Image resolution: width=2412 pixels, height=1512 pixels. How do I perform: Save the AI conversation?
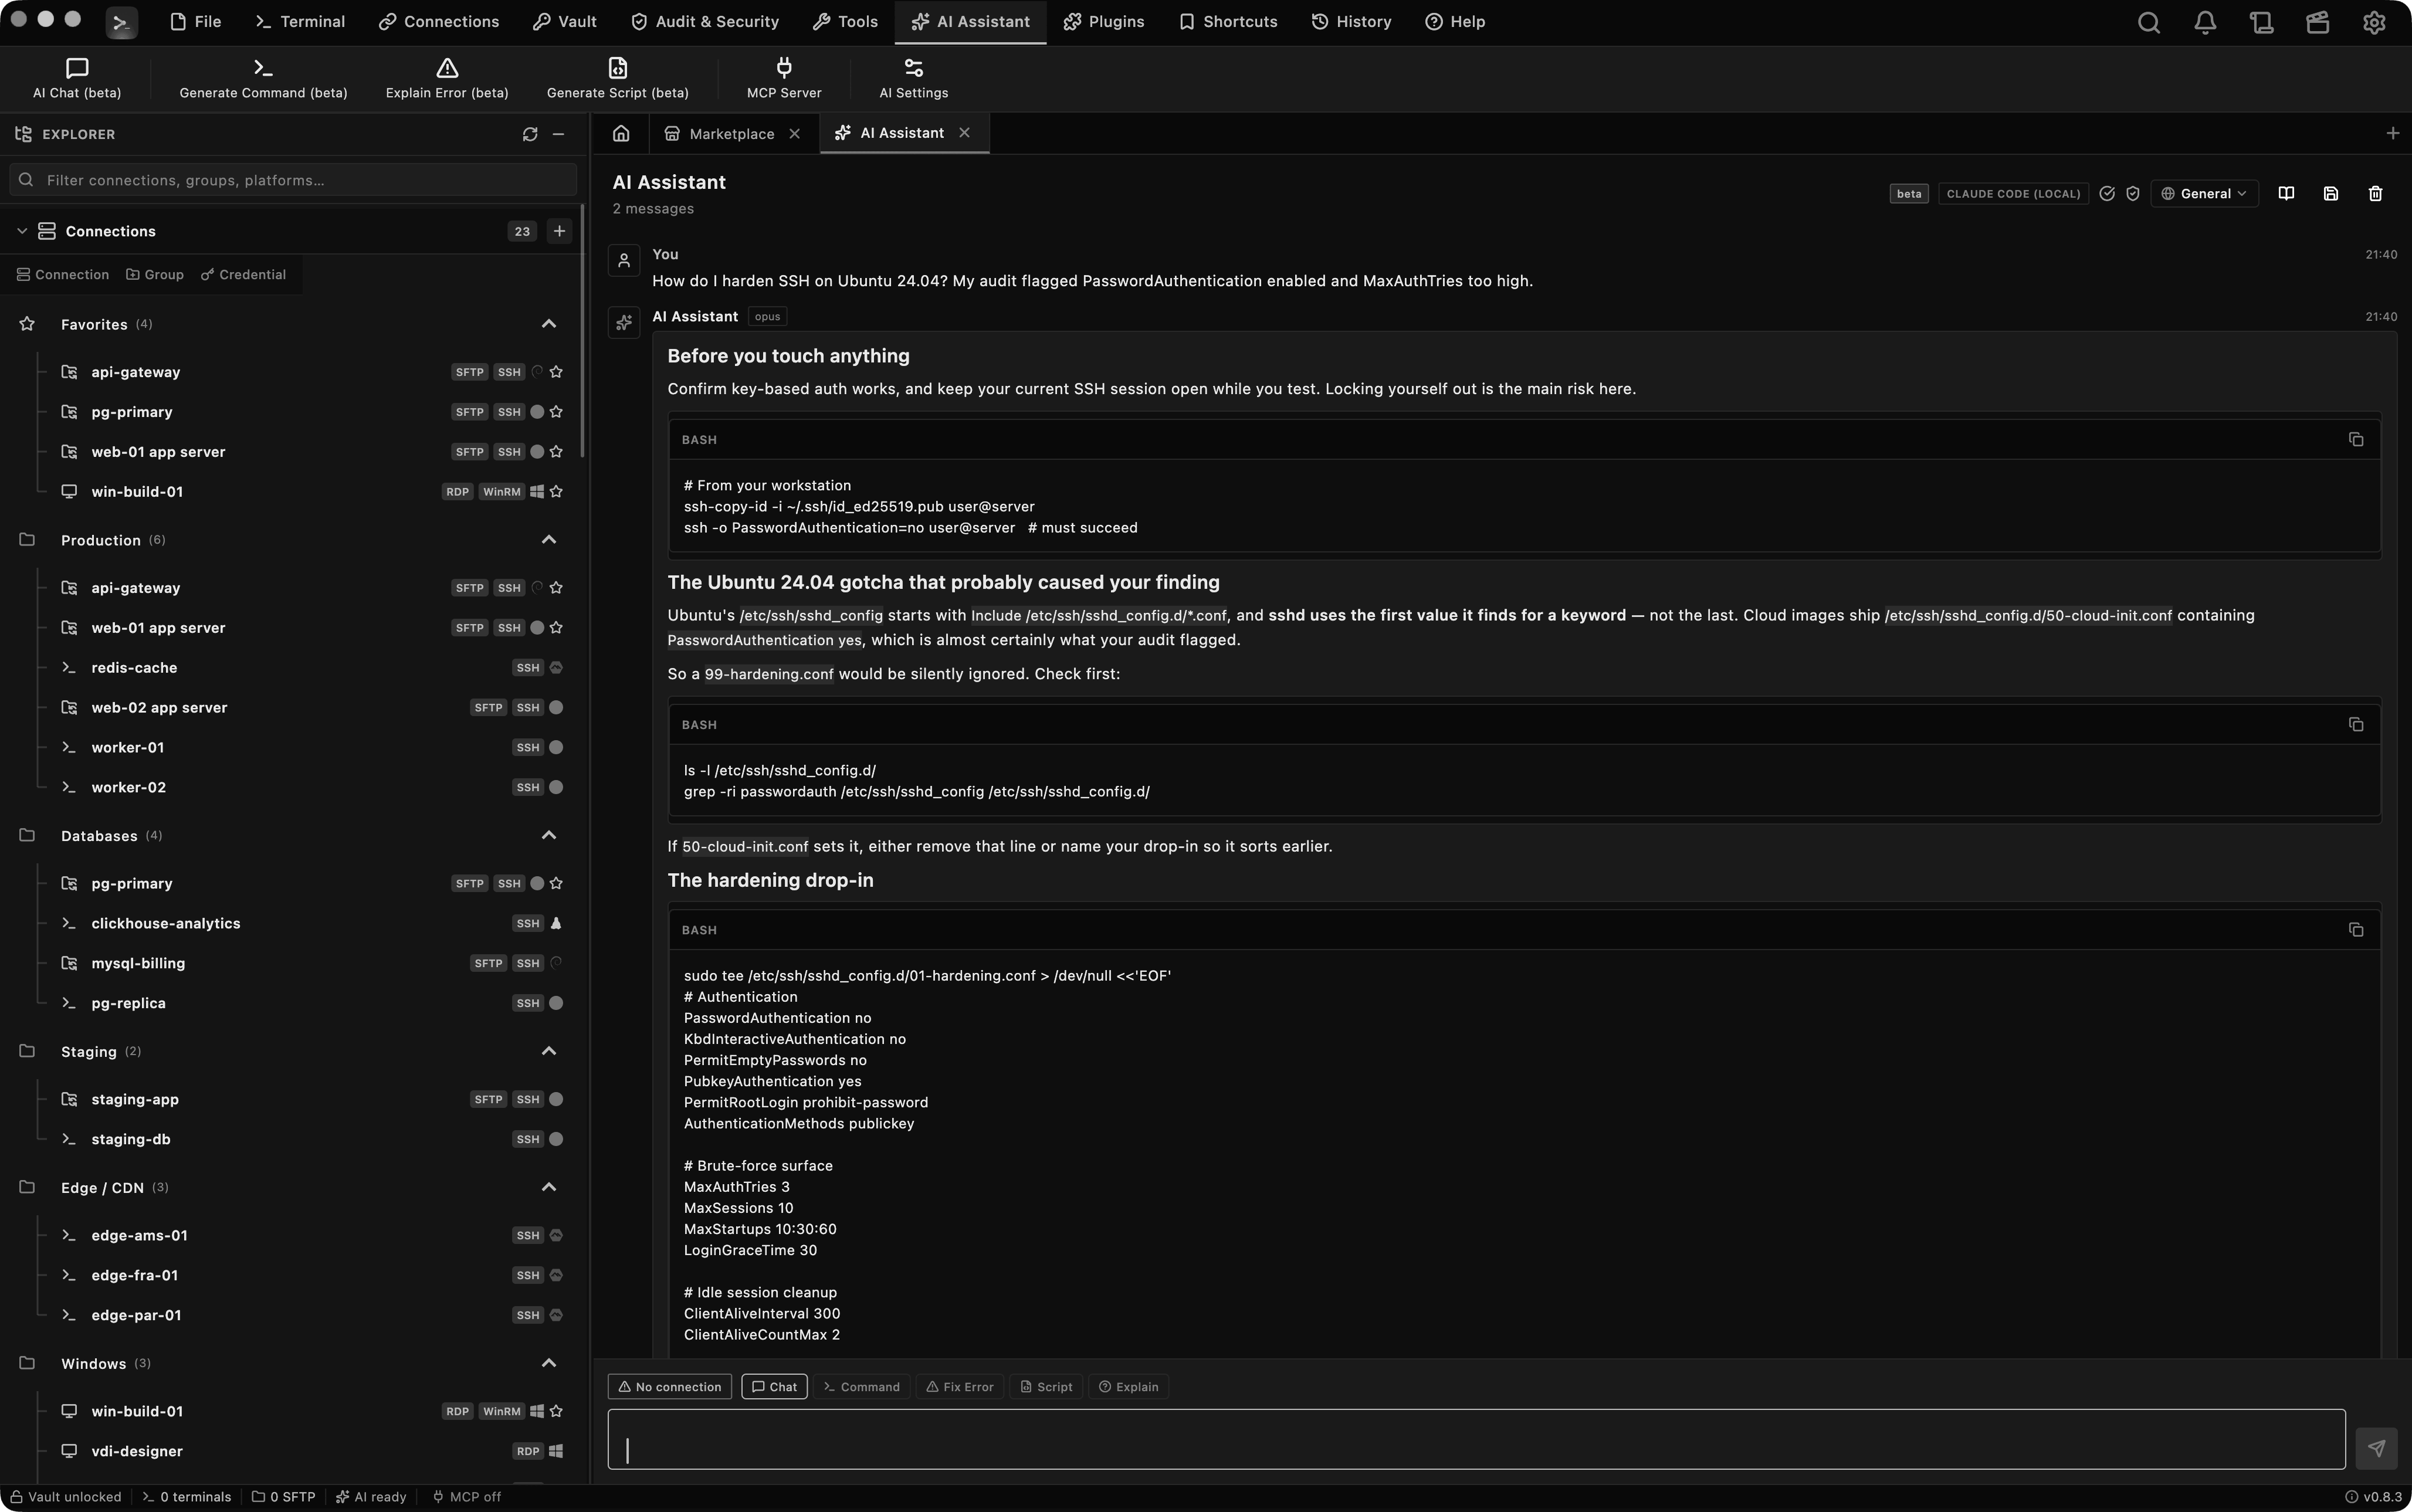2331,193
